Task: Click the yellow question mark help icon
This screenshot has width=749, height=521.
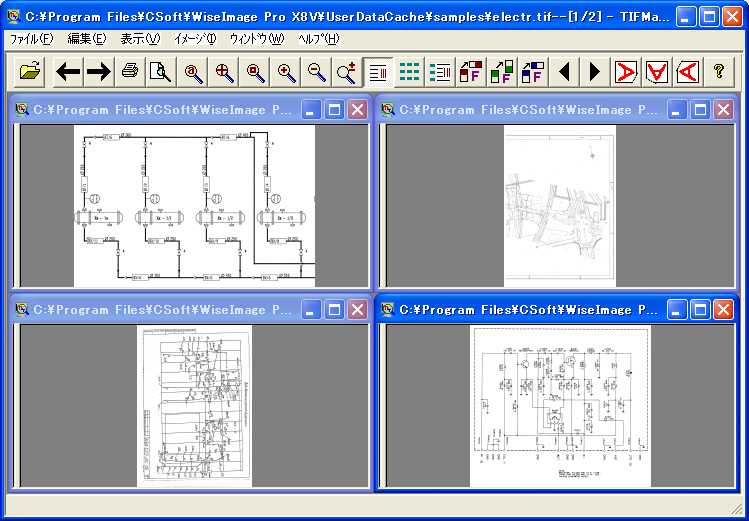Action: pyautogui.click(x=718, y=71)
